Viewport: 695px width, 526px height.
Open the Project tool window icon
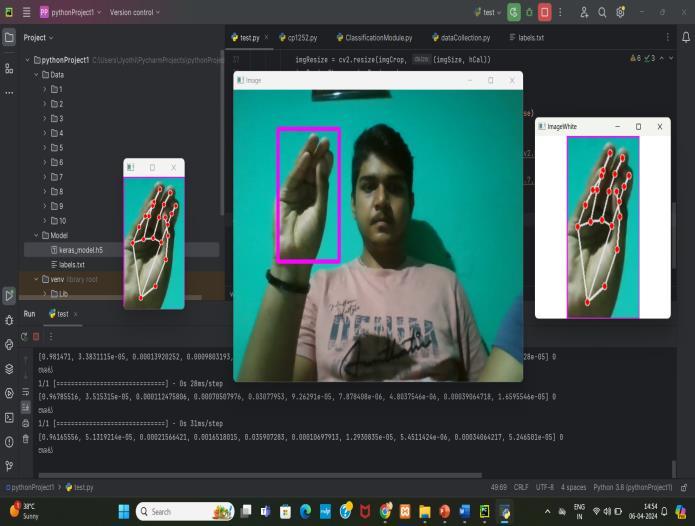[x=9, y=38]
